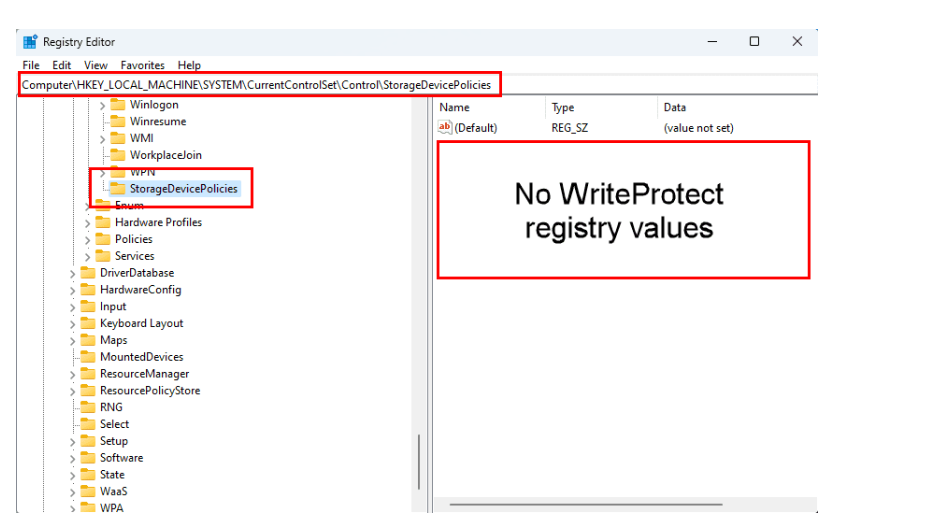
Task: Open the File menu
Action: click(x=31, y=65)
